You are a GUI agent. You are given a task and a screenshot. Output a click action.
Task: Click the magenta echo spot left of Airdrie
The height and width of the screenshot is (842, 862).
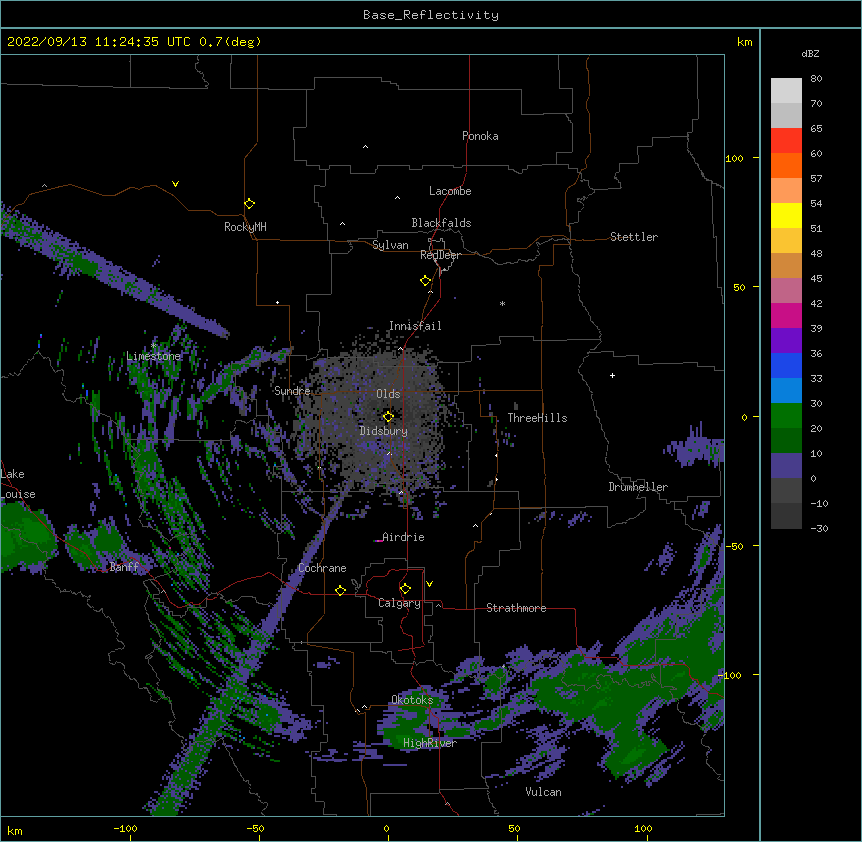(x=378, y=541)
